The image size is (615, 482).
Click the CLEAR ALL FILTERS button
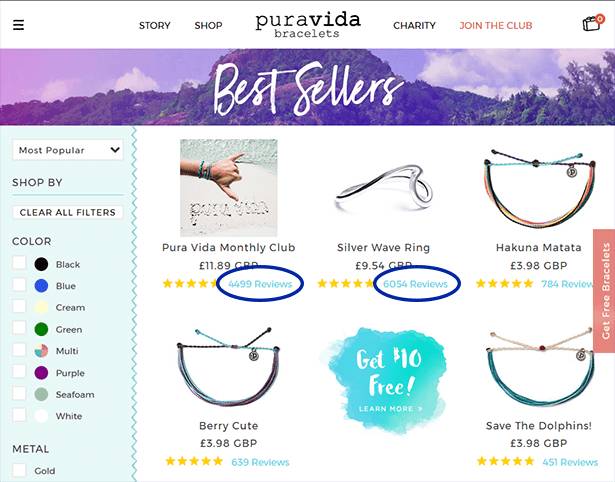tap(68, 212)
